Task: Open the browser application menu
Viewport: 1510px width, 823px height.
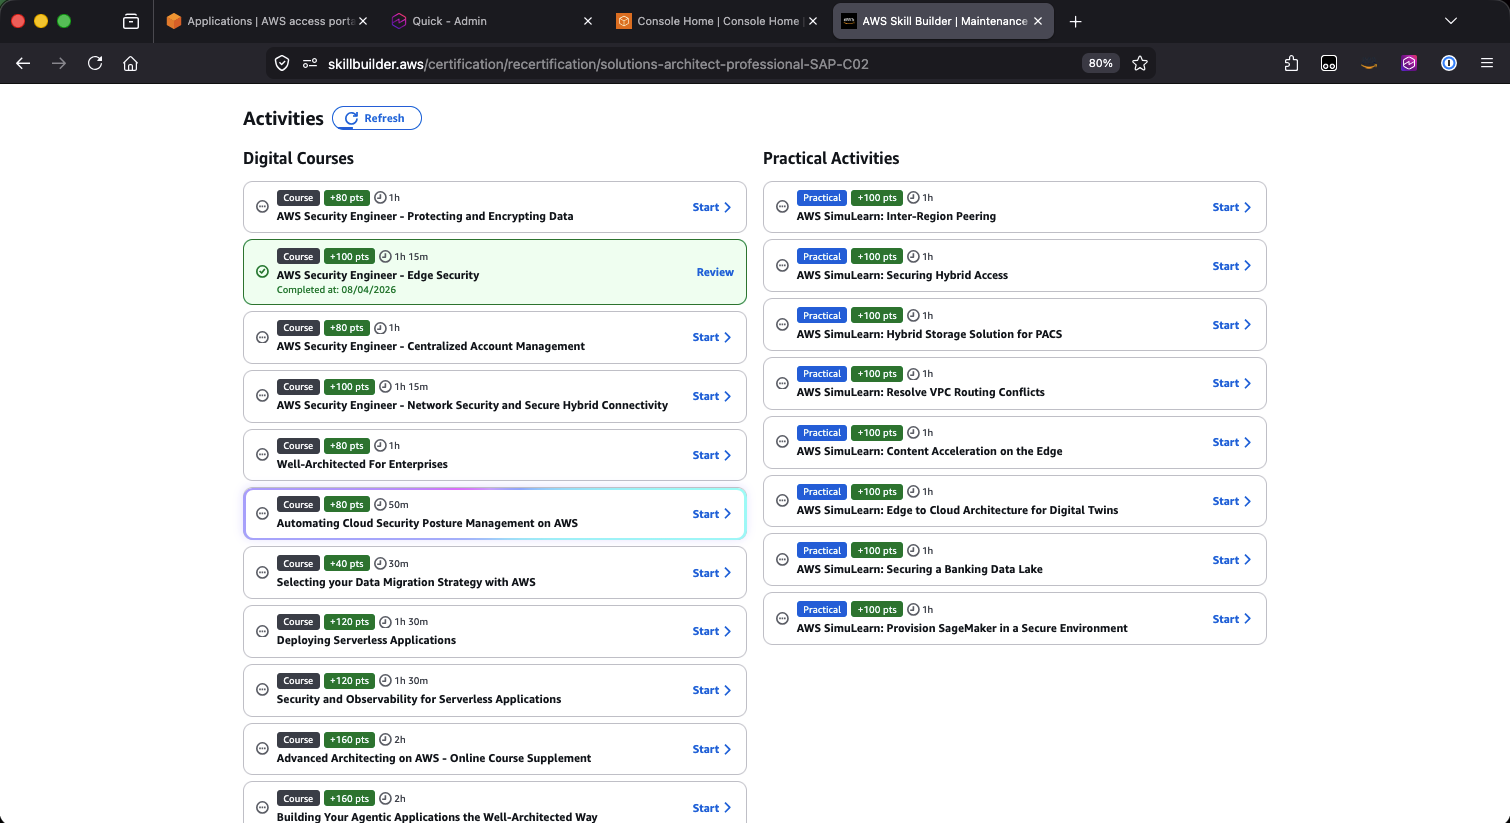Action: [x=1487, y=63]
